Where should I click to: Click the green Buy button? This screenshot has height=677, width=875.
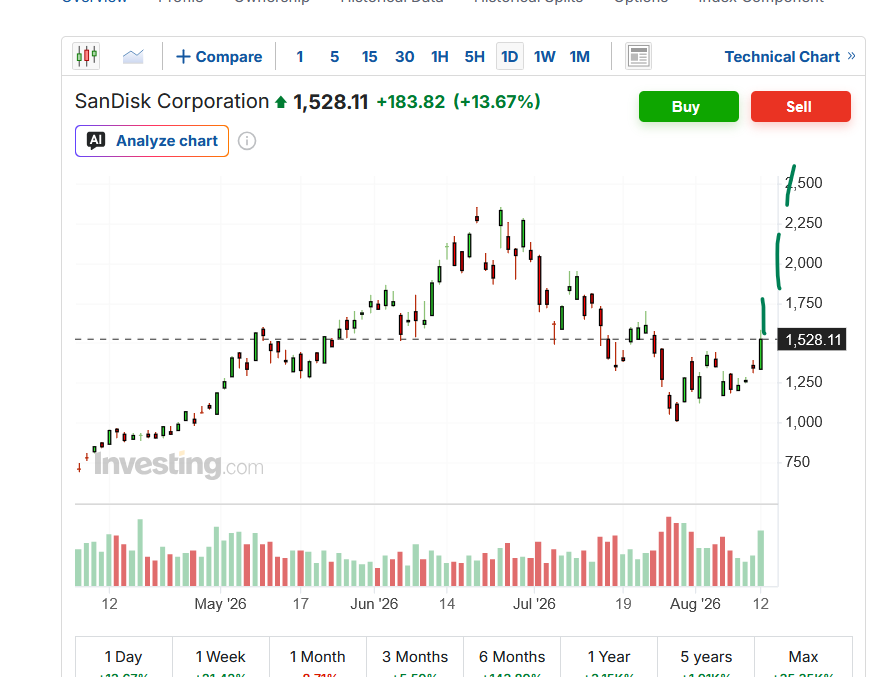[689, 107]
